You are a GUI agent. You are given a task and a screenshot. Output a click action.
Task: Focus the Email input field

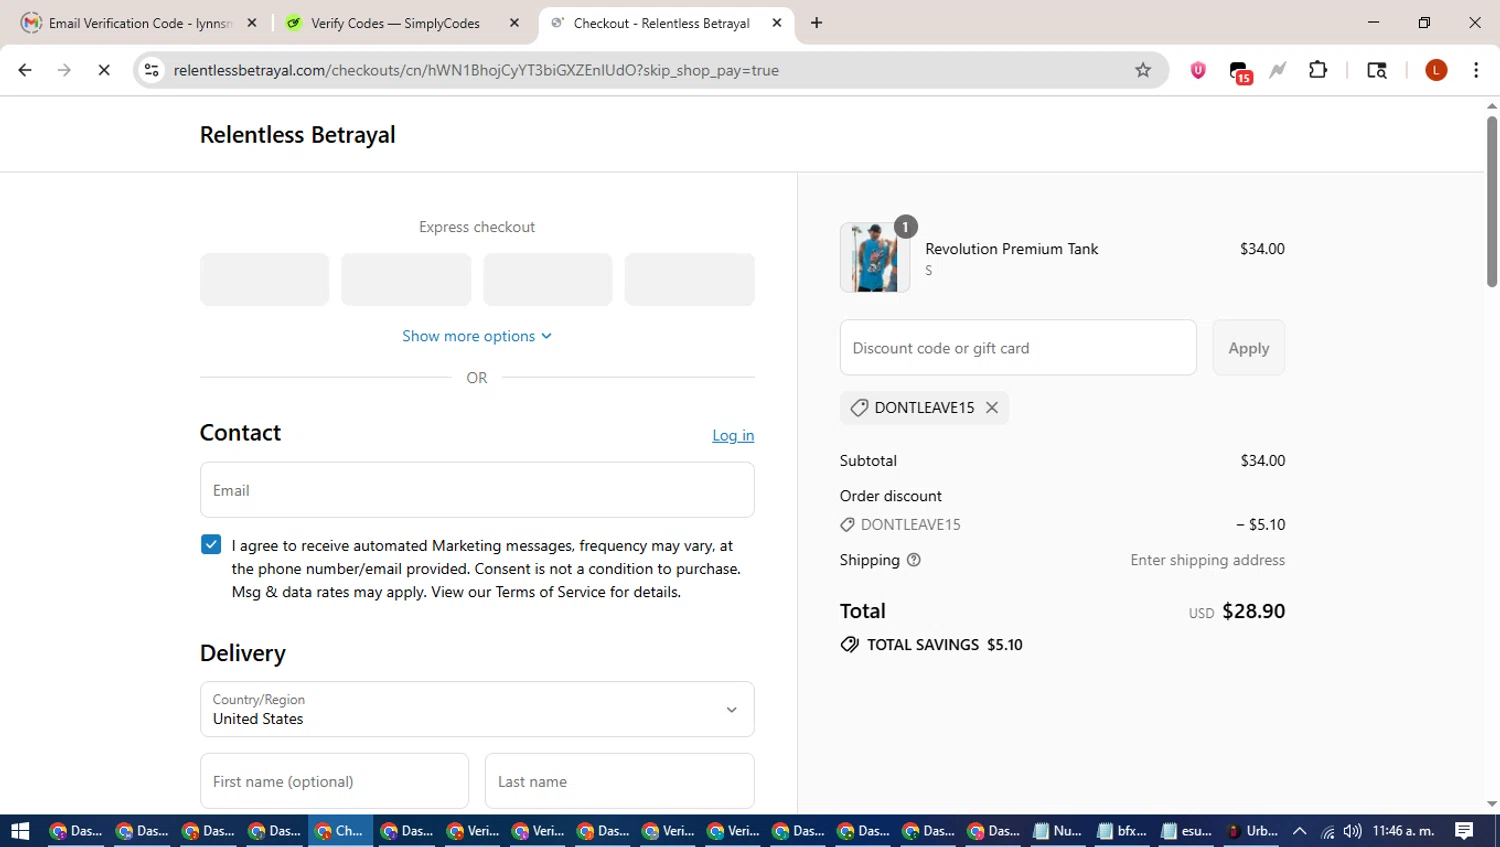pos(477,490)
